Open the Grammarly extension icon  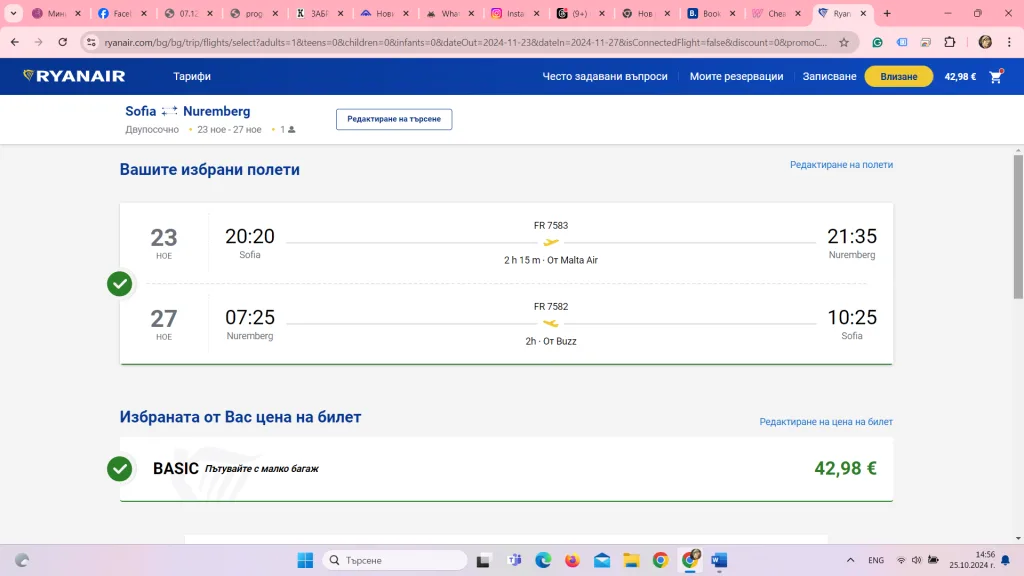tap(878, 42)
